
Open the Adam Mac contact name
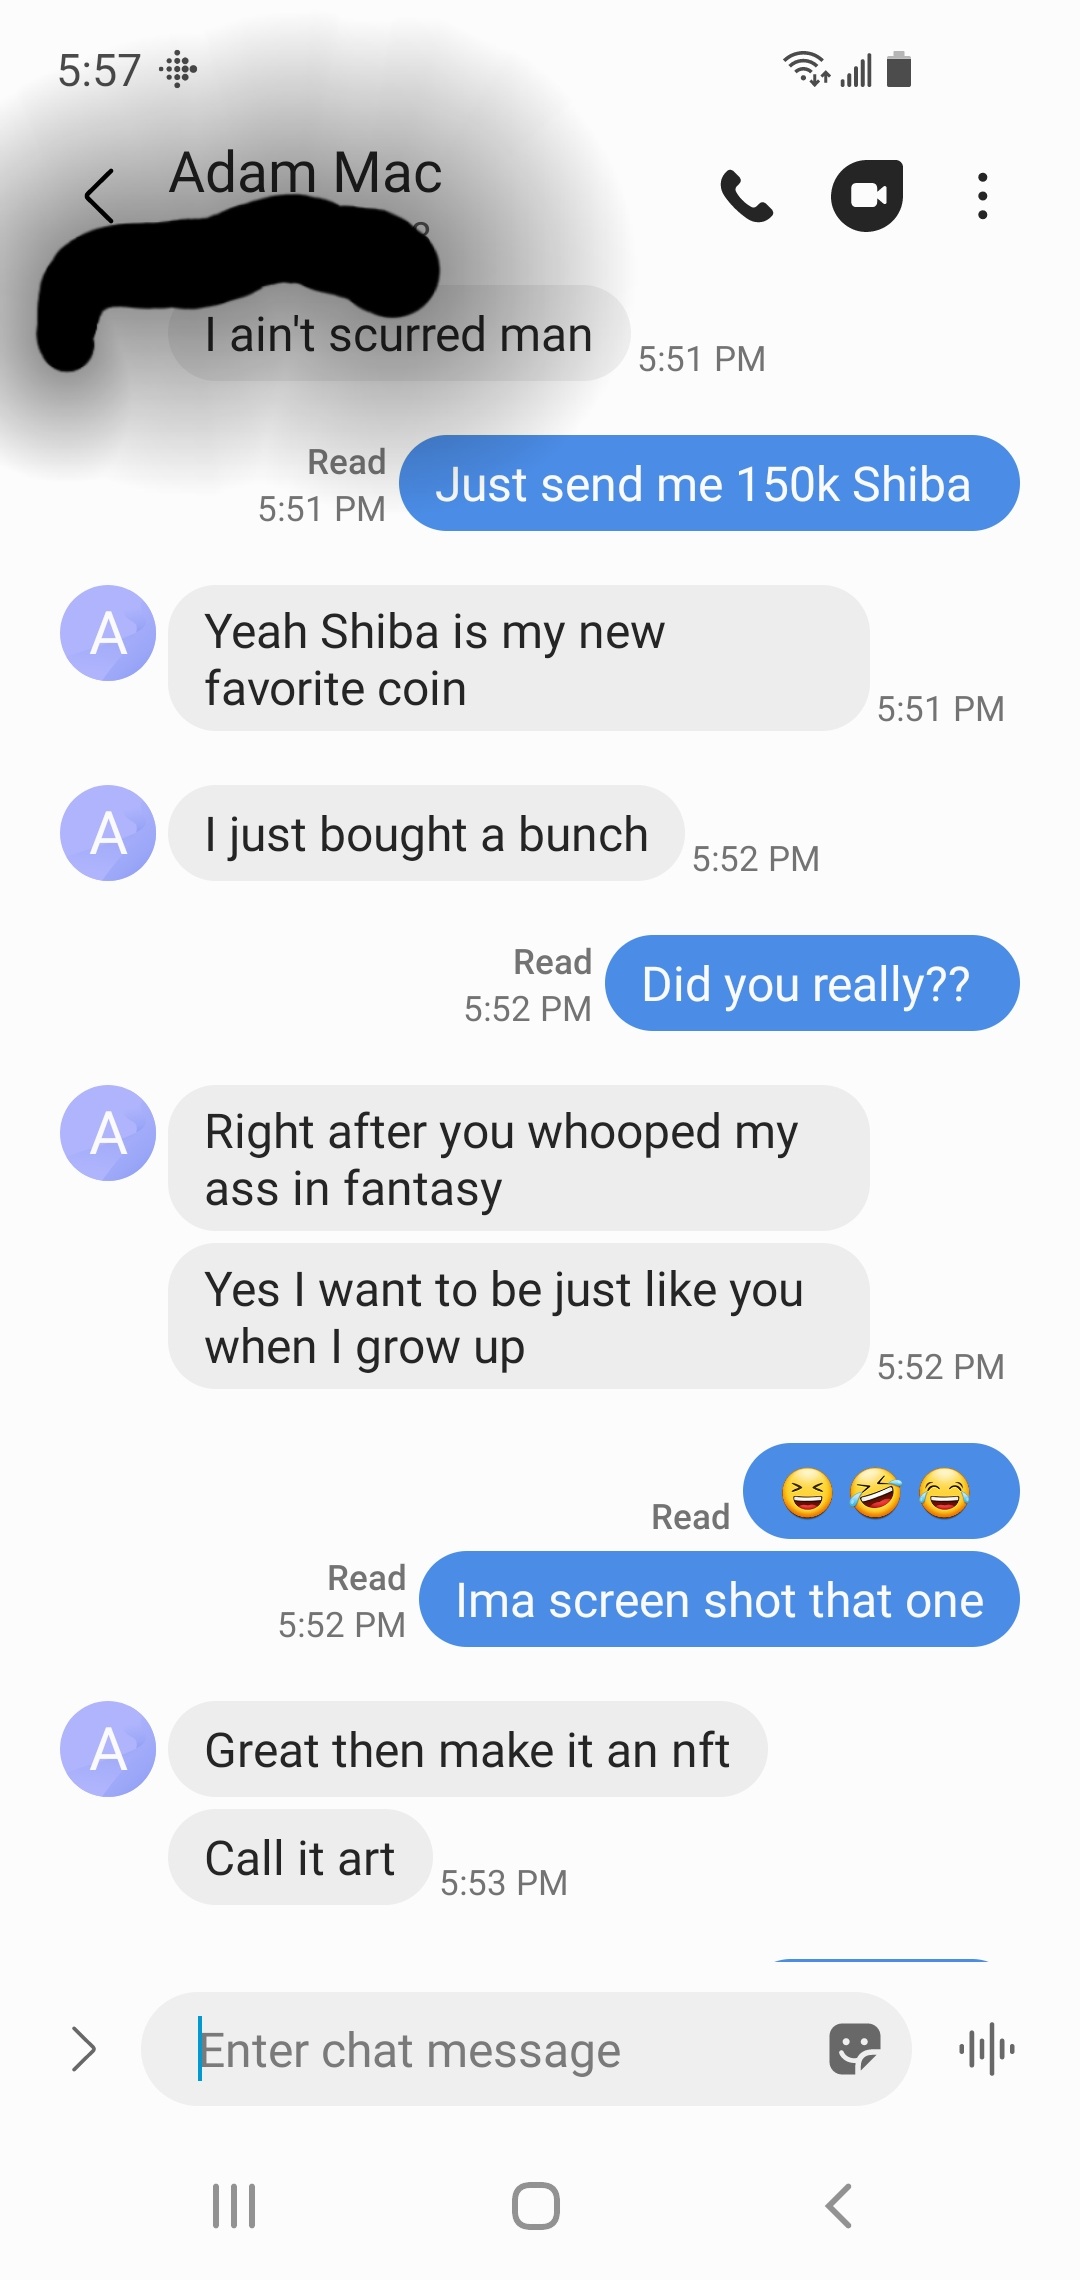305,173
